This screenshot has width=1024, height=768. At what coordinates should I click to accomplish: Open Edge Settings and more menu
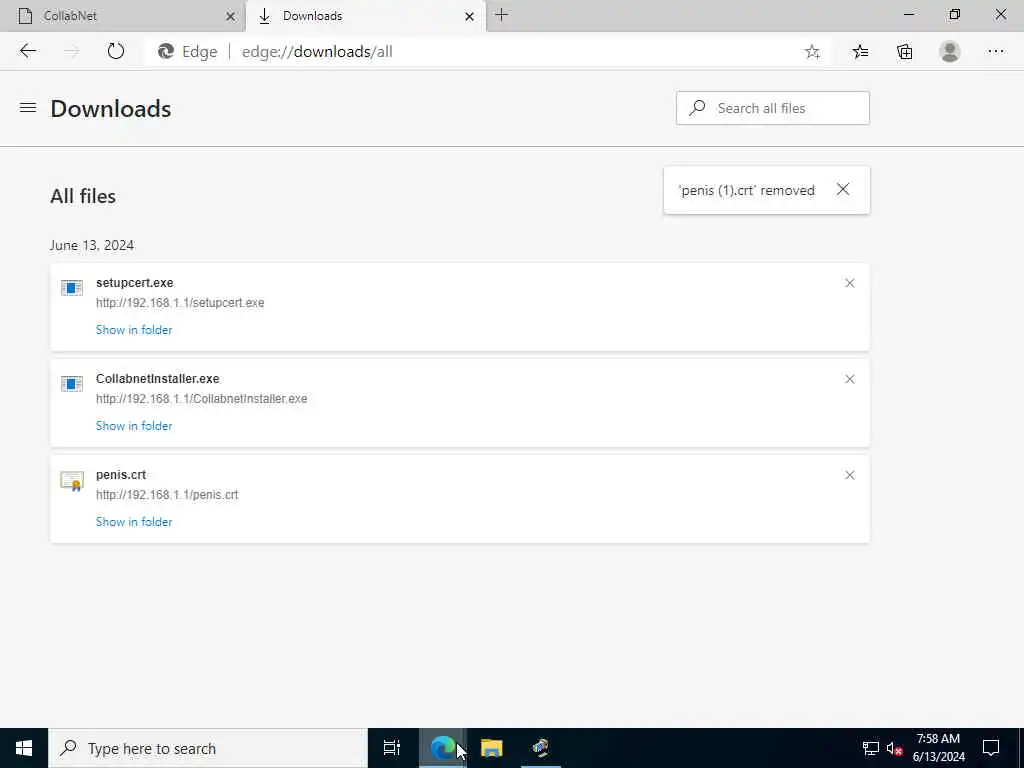(x=995, y=52)
